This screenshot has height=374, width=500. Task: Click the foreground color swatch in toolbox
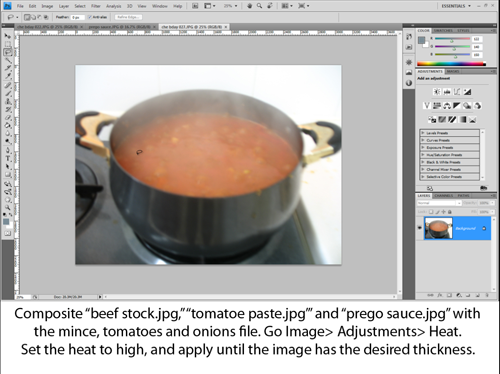click(6, 222)
